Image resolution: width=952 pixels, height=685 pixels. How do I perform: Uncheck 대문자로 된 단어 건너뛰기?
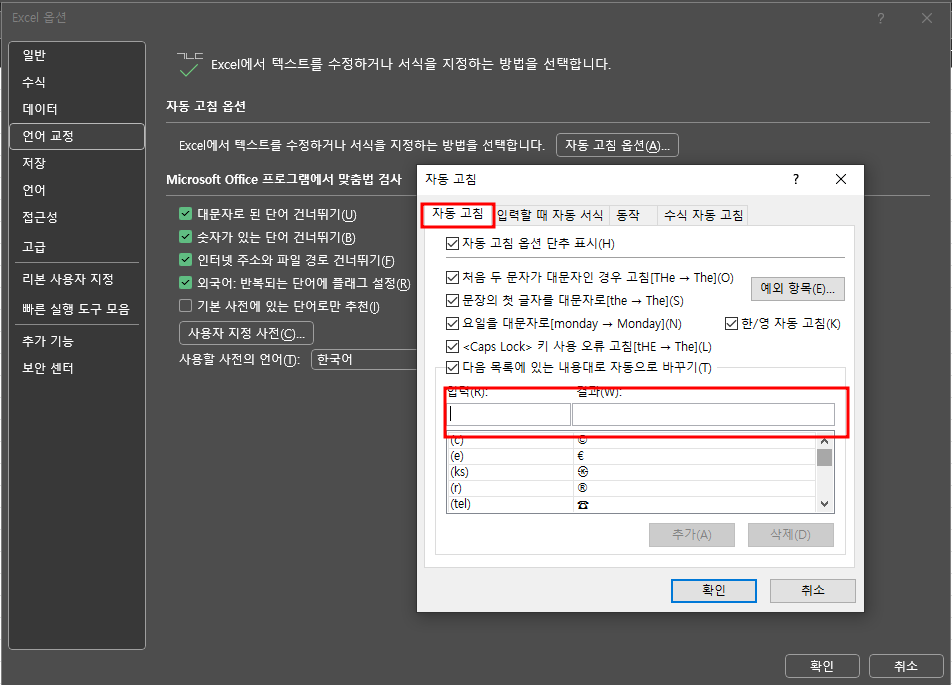(x=186, y=214)
